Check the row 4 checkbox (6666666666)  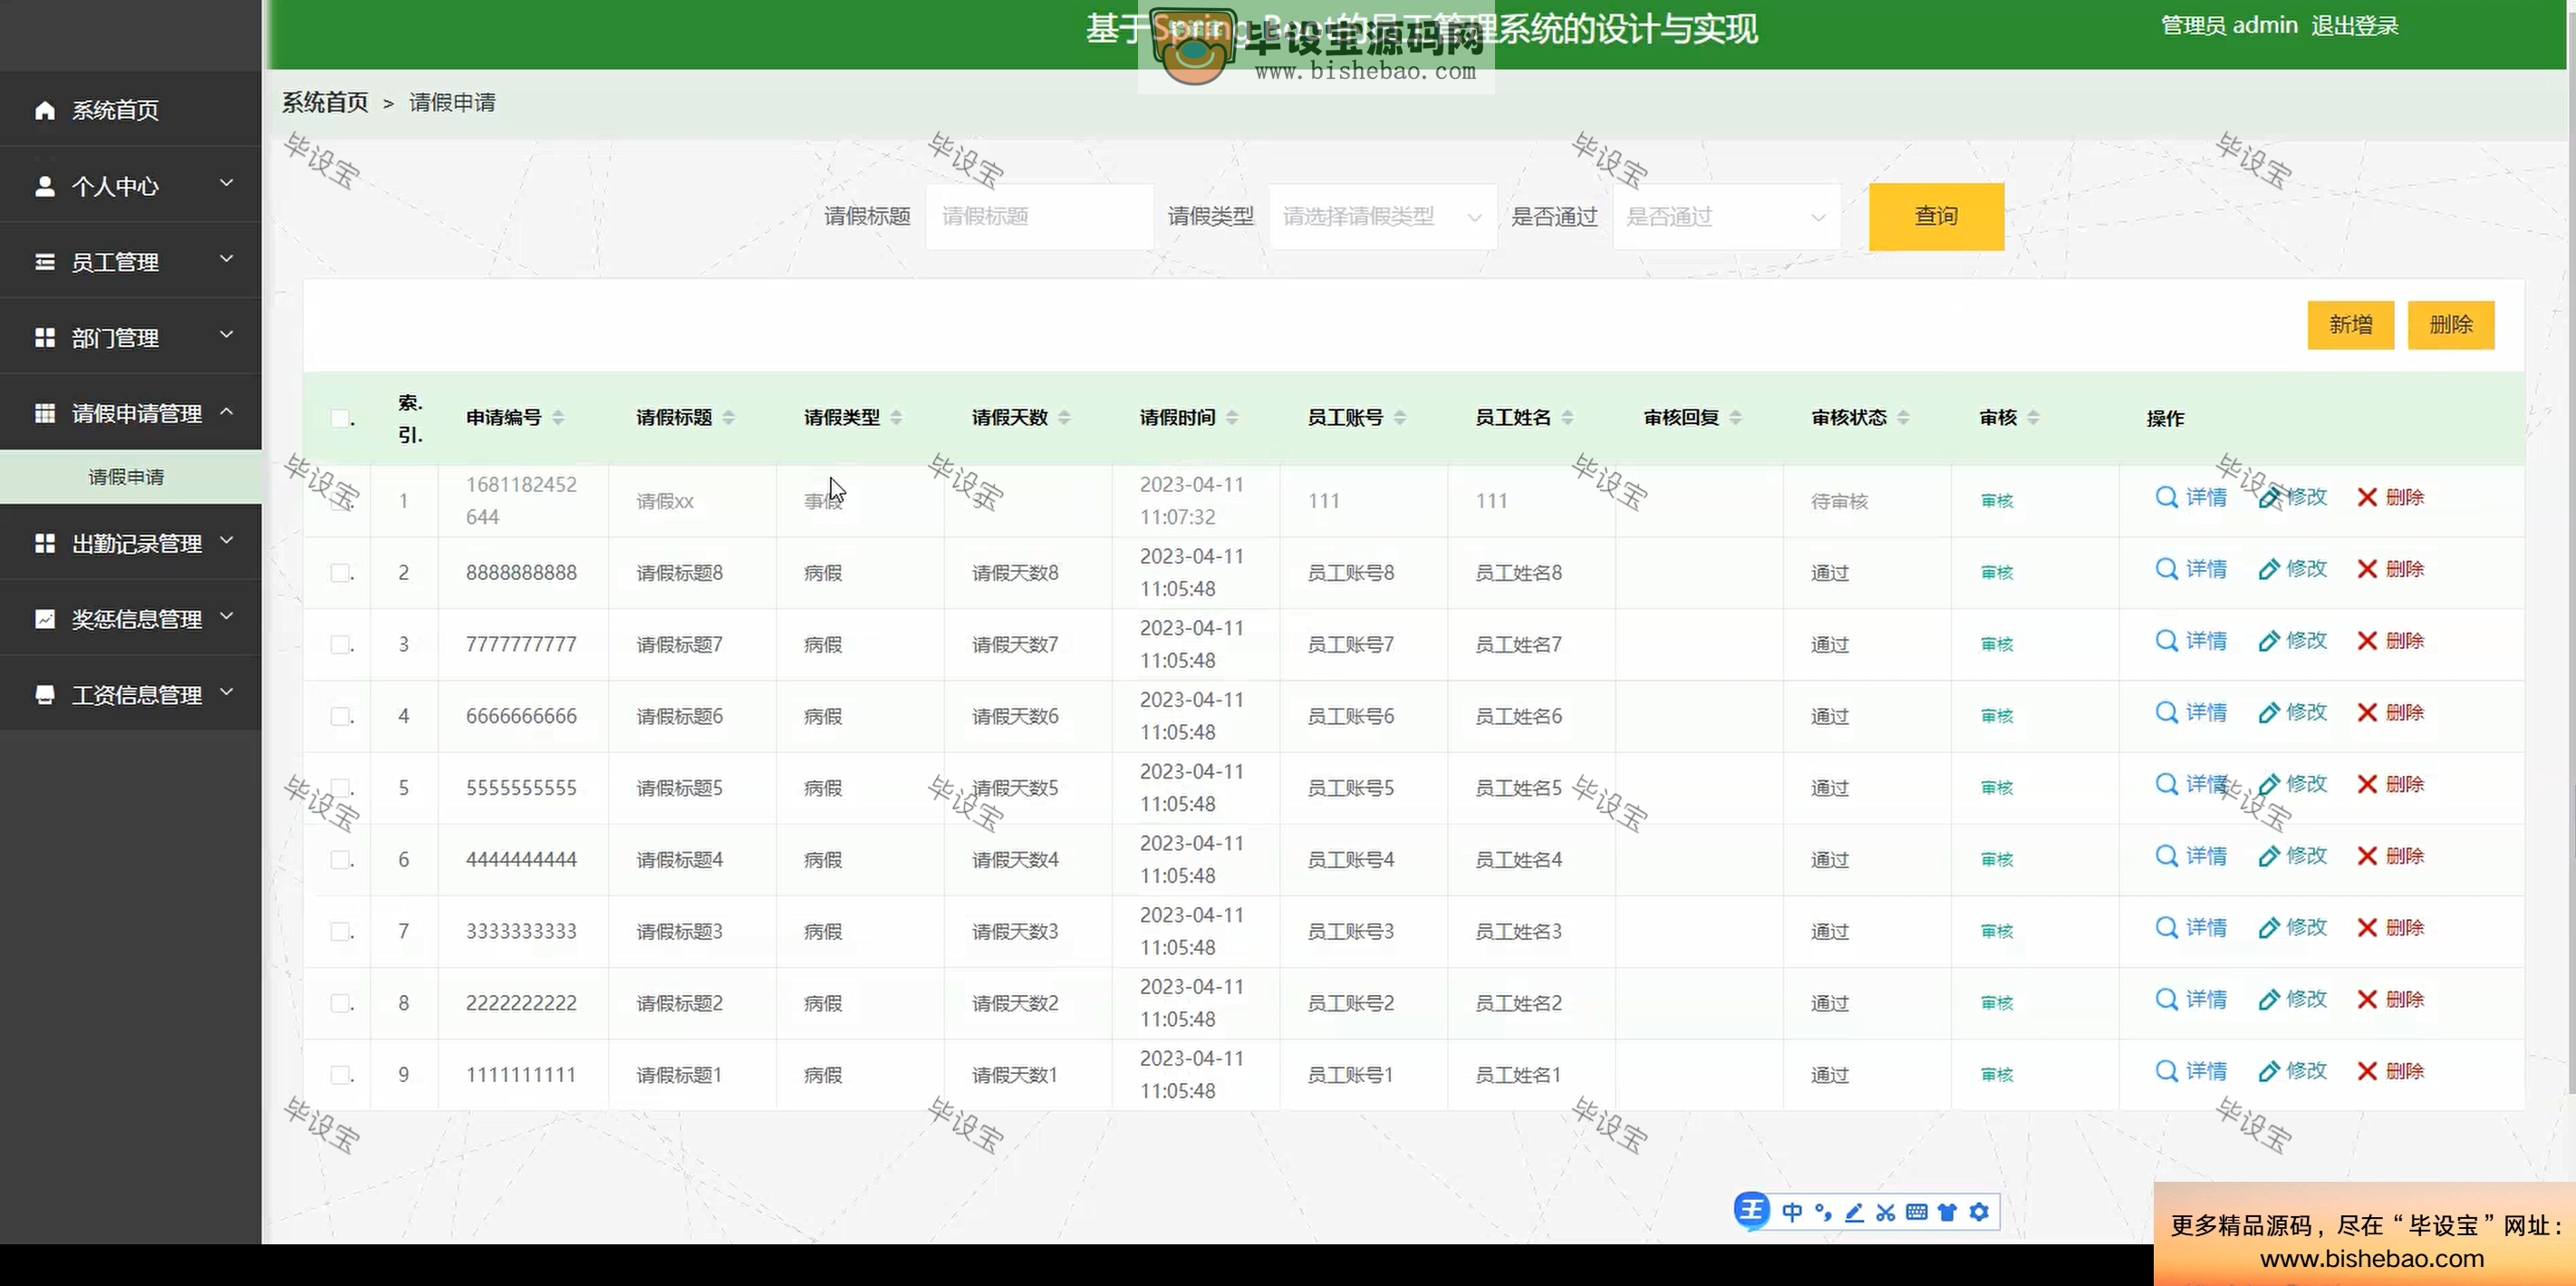pyautogui.click(x=340, y=716)
